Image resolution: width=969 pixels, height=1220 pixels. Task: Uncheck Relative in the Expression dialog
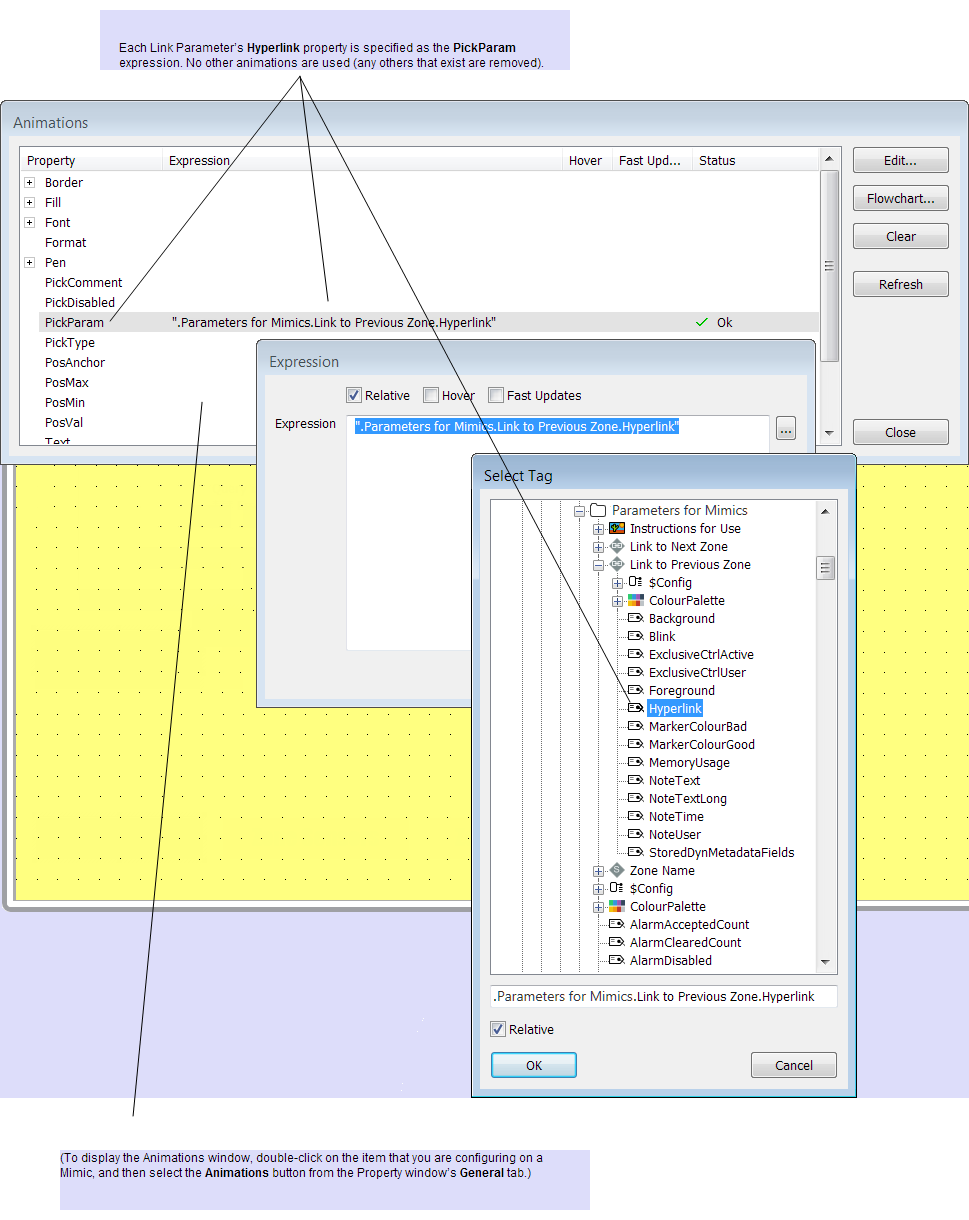(353, 395)
